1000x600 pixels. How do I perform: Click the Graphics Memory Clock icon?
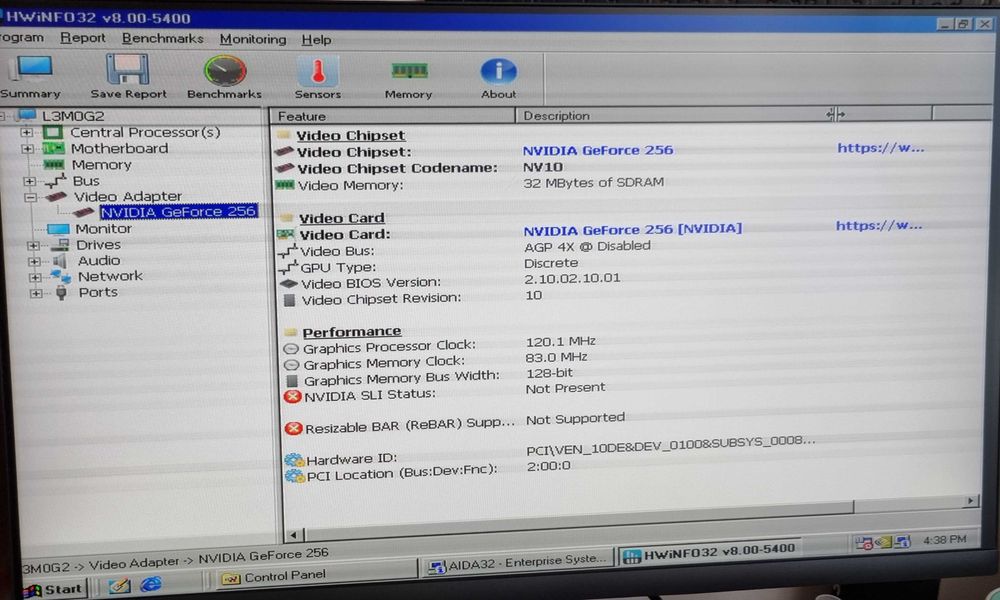291,365
